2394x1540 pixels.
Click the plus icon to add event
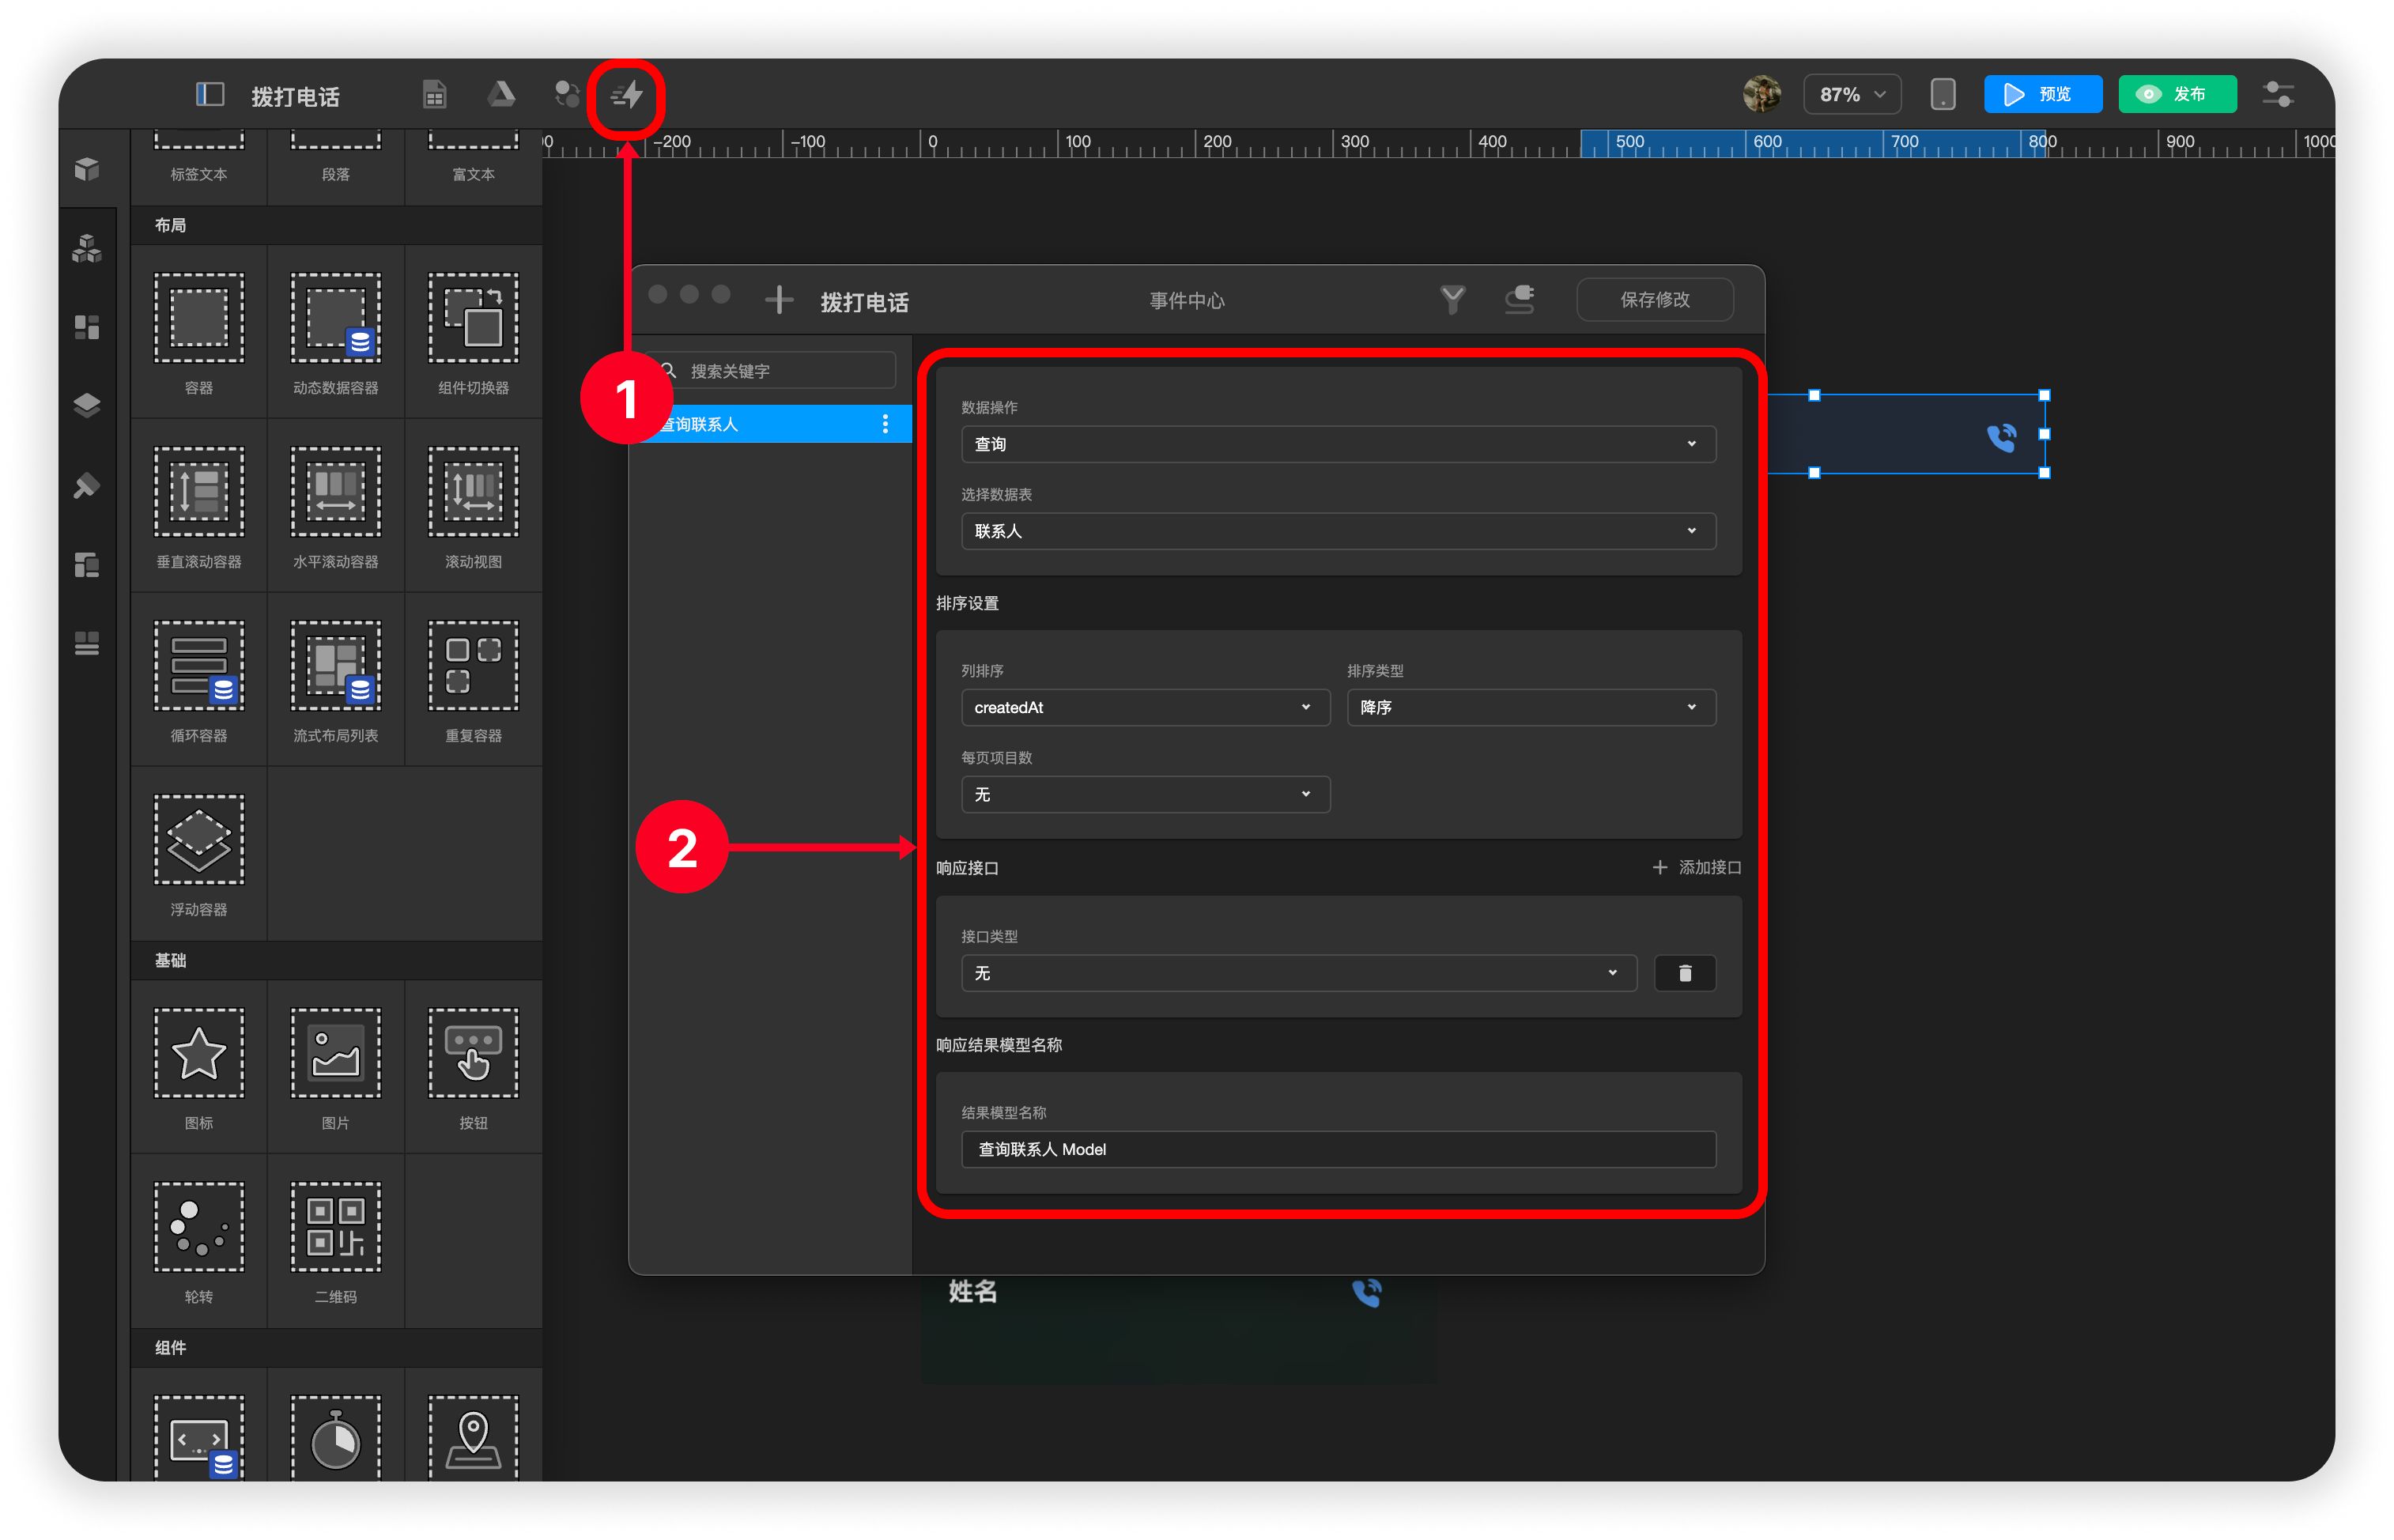coord(779,300)
